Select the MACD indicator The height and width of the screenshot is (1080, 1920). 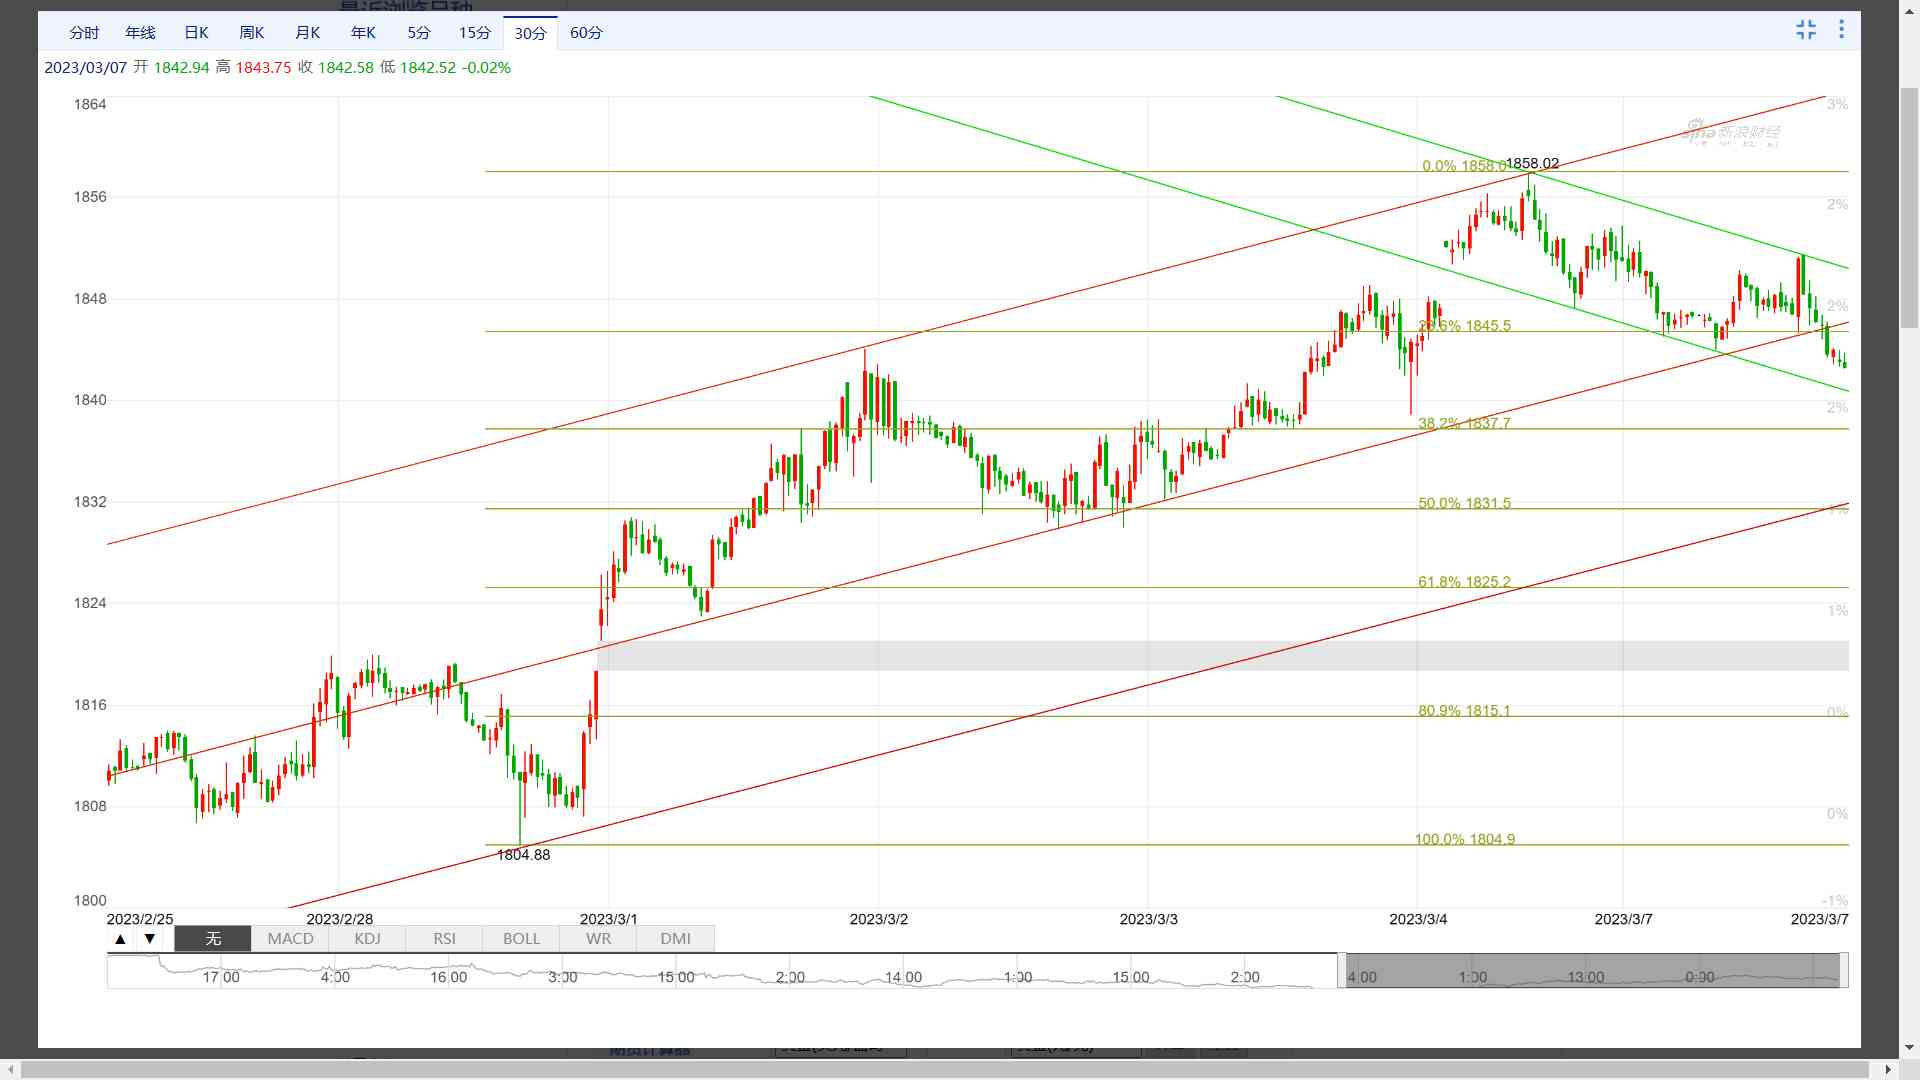(290, 939)
